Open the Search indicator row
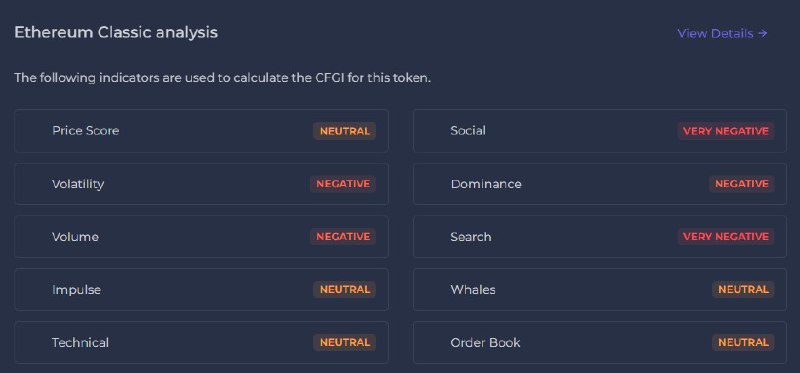The width and height of the screenshot is (800, 373). pos(600,237)
